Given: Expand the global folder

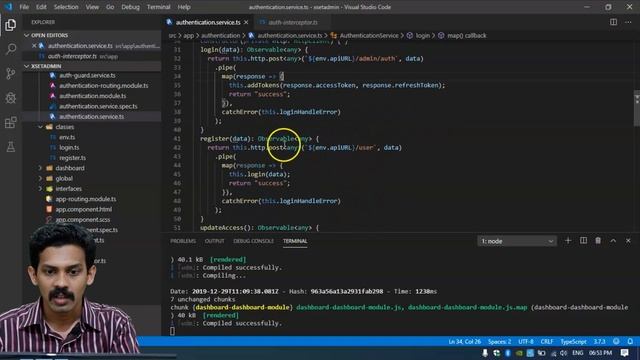Looking at the screenshot, I should point(40,178).
